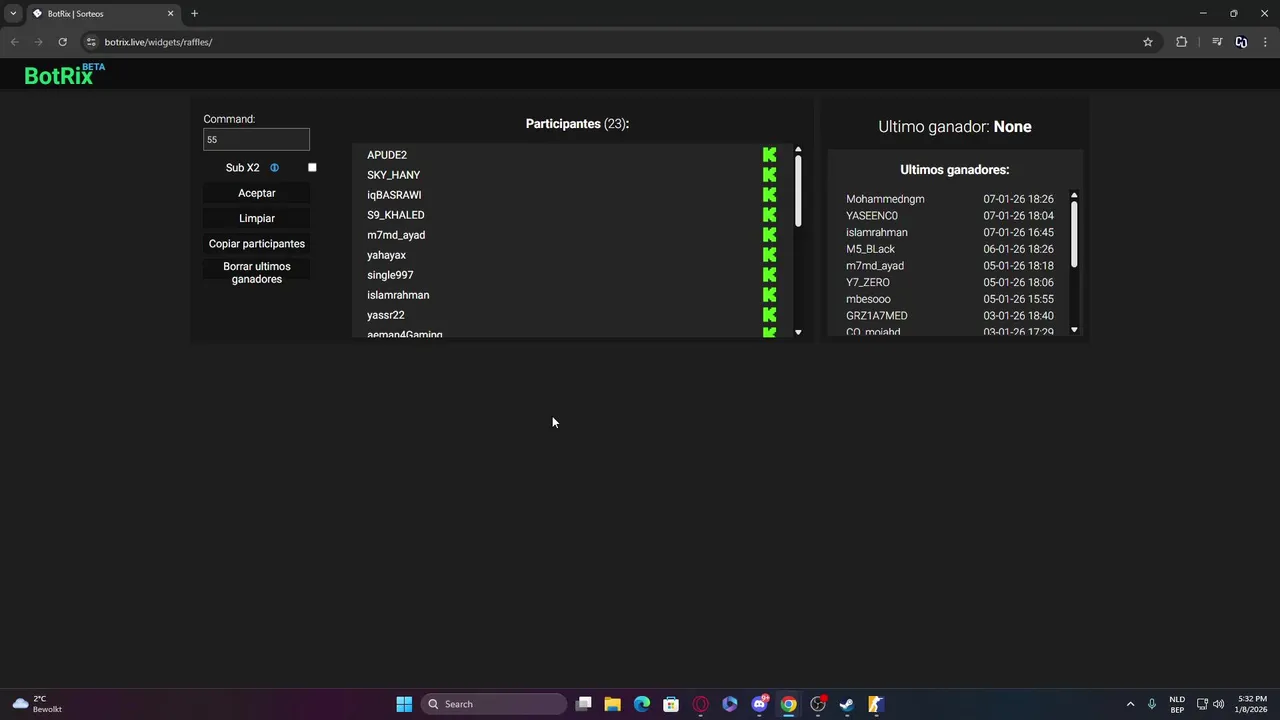Open the network icon in the system tray
1280x720 pixels.
tap(1202, 704)
